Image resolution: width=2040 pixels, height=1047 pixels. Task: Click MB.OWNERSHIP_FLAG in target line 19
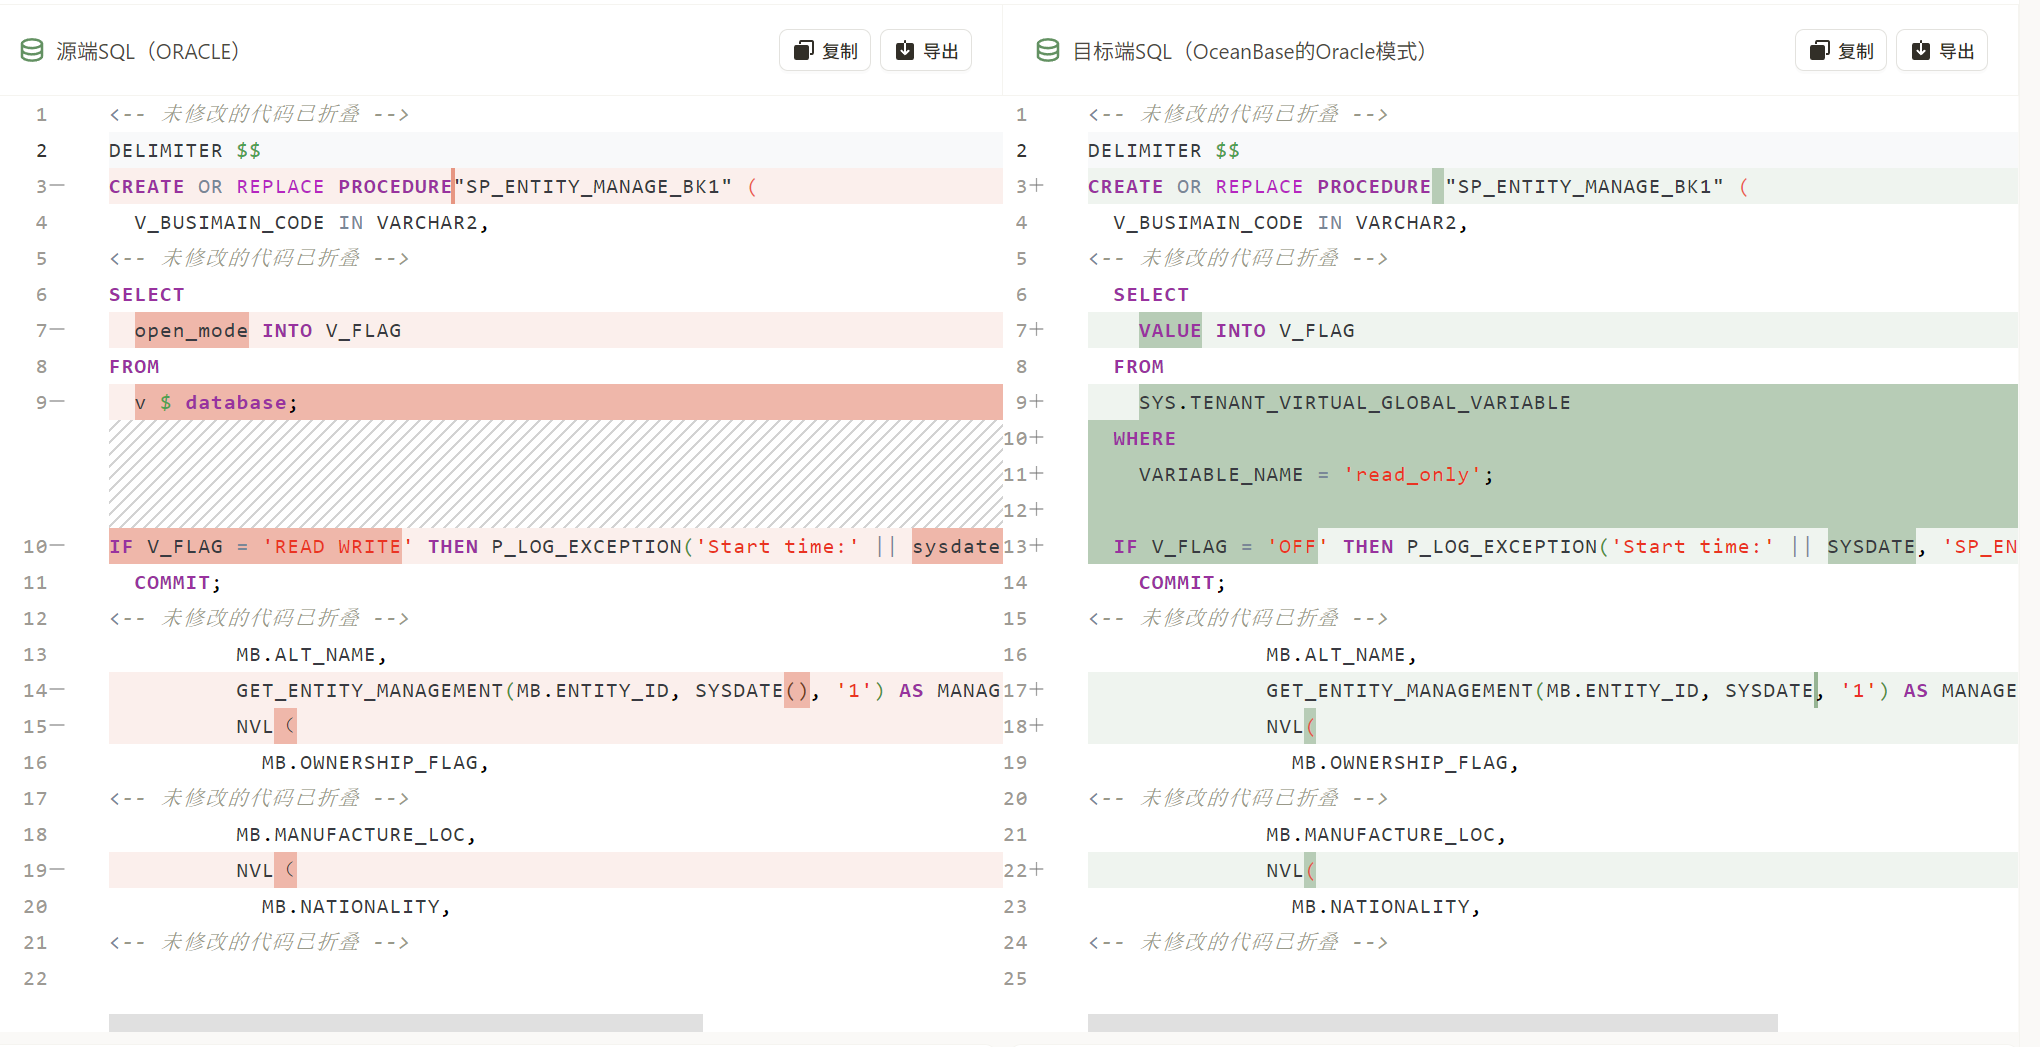click(x=1399, y=762)
